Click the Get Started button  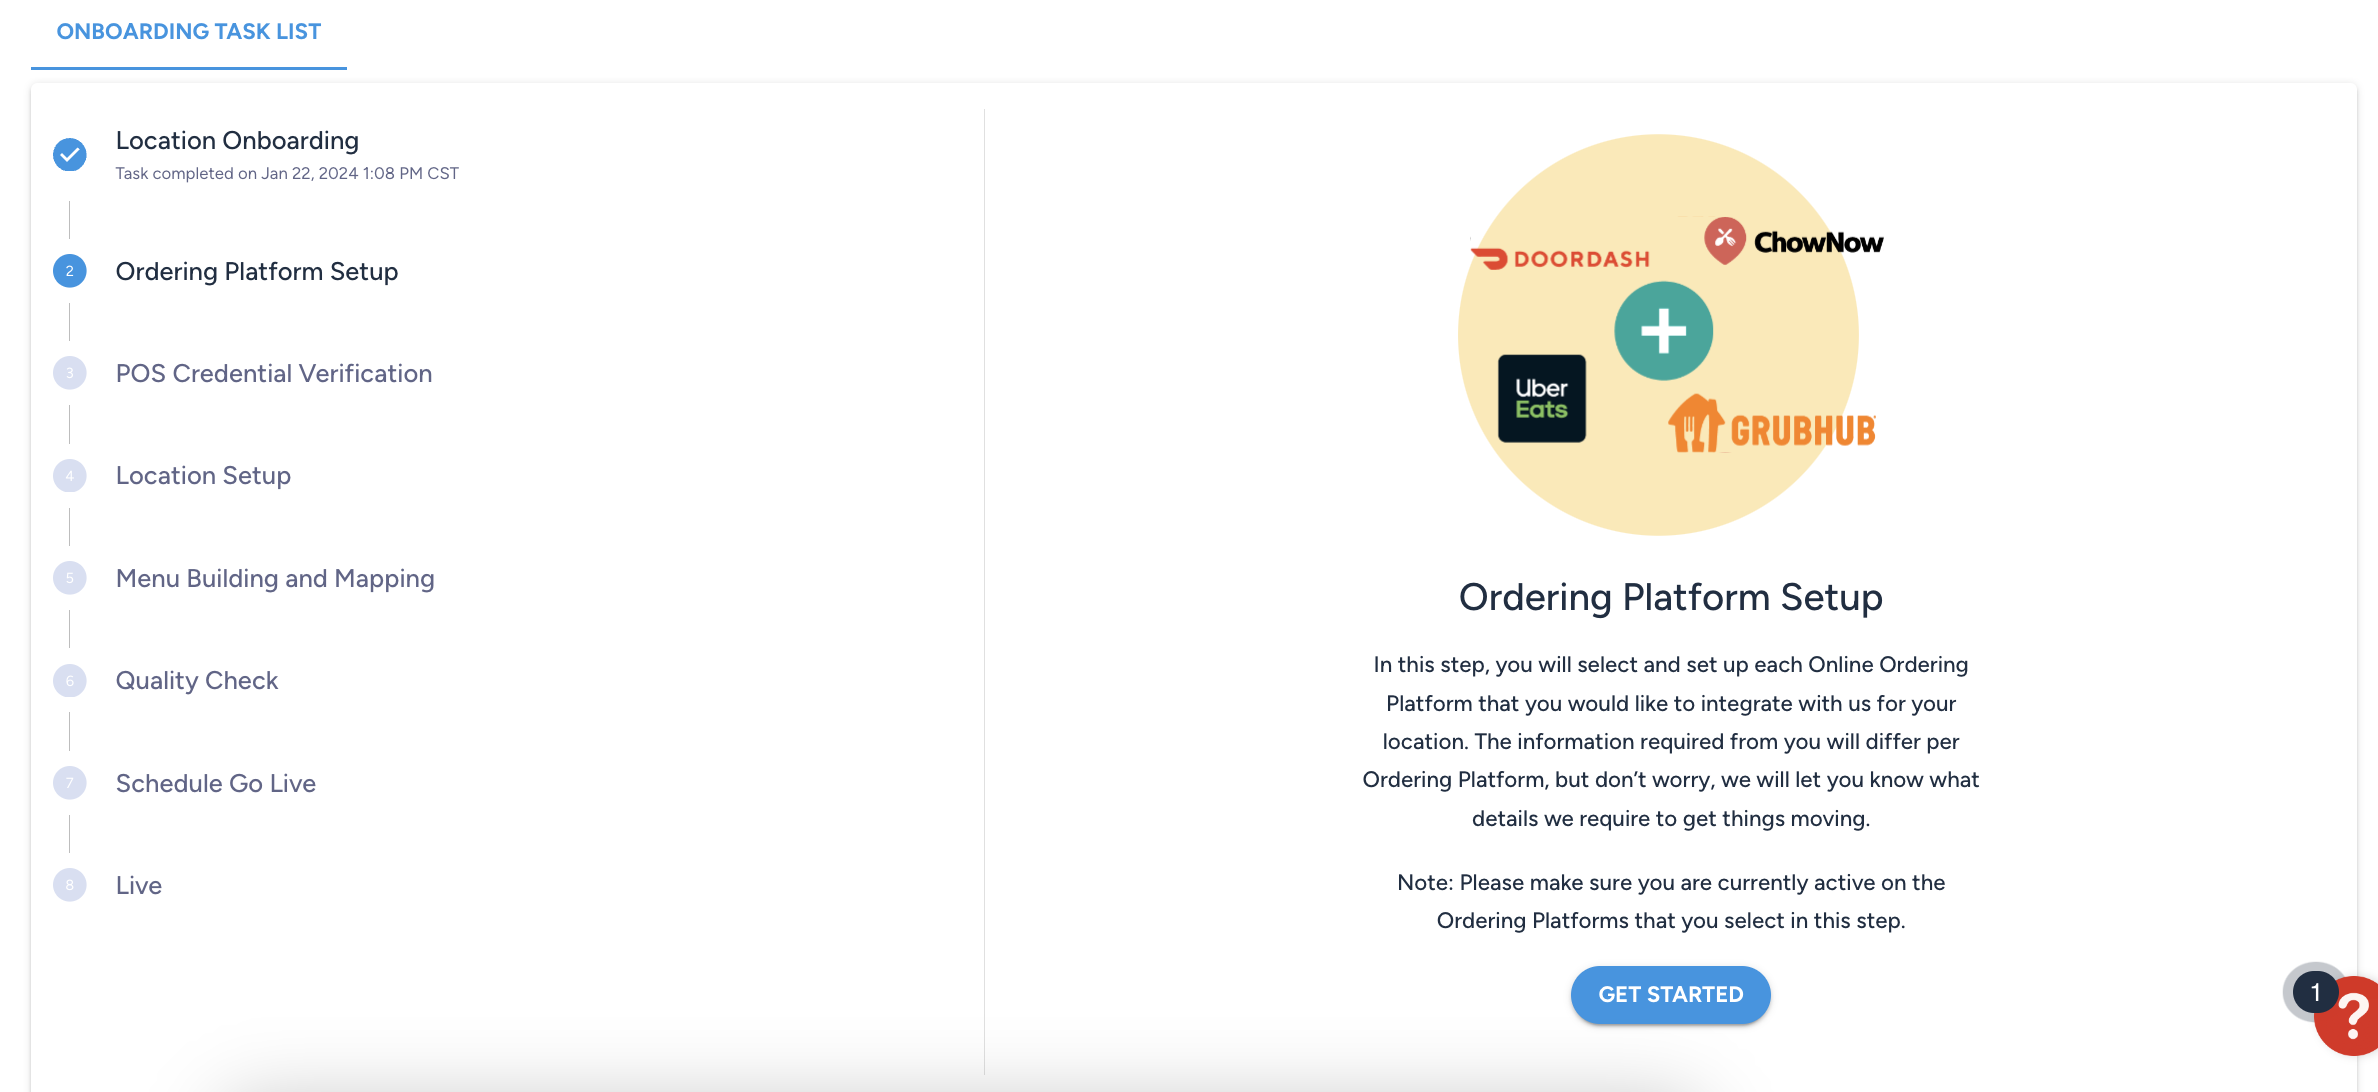1669,994
